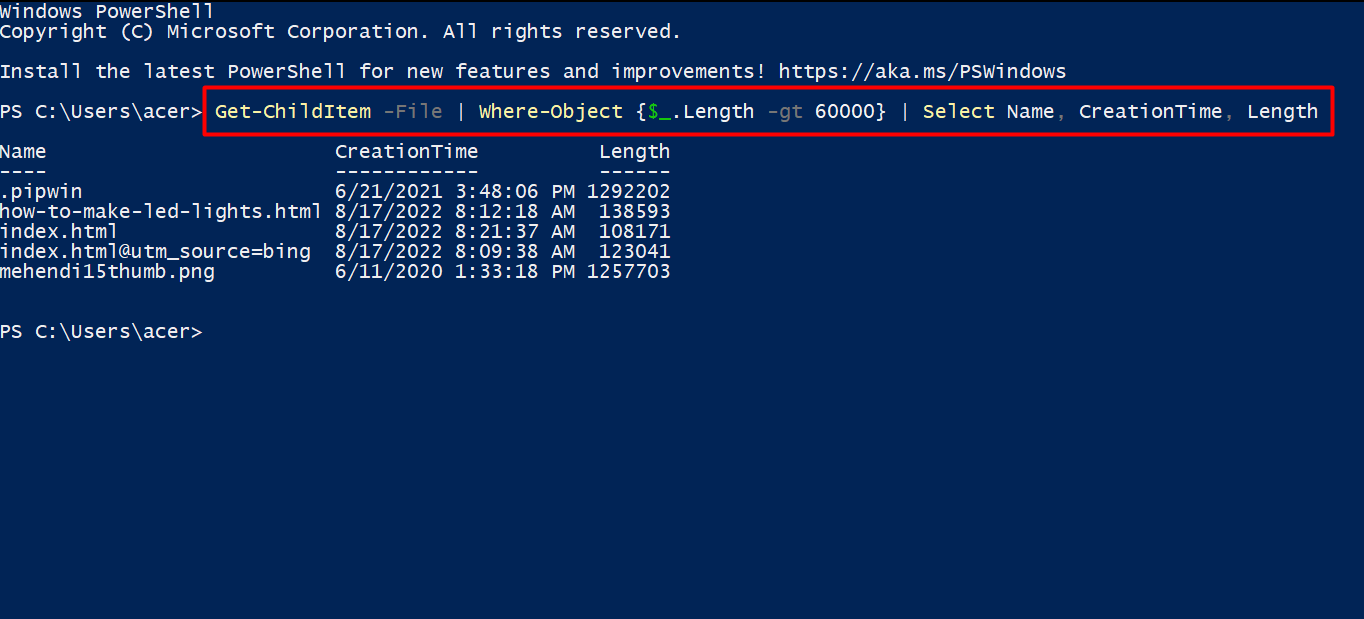This screenshot has width=1364, height=619.
Task: Click the 1292202 length value
Action: [x=629, y=191]
